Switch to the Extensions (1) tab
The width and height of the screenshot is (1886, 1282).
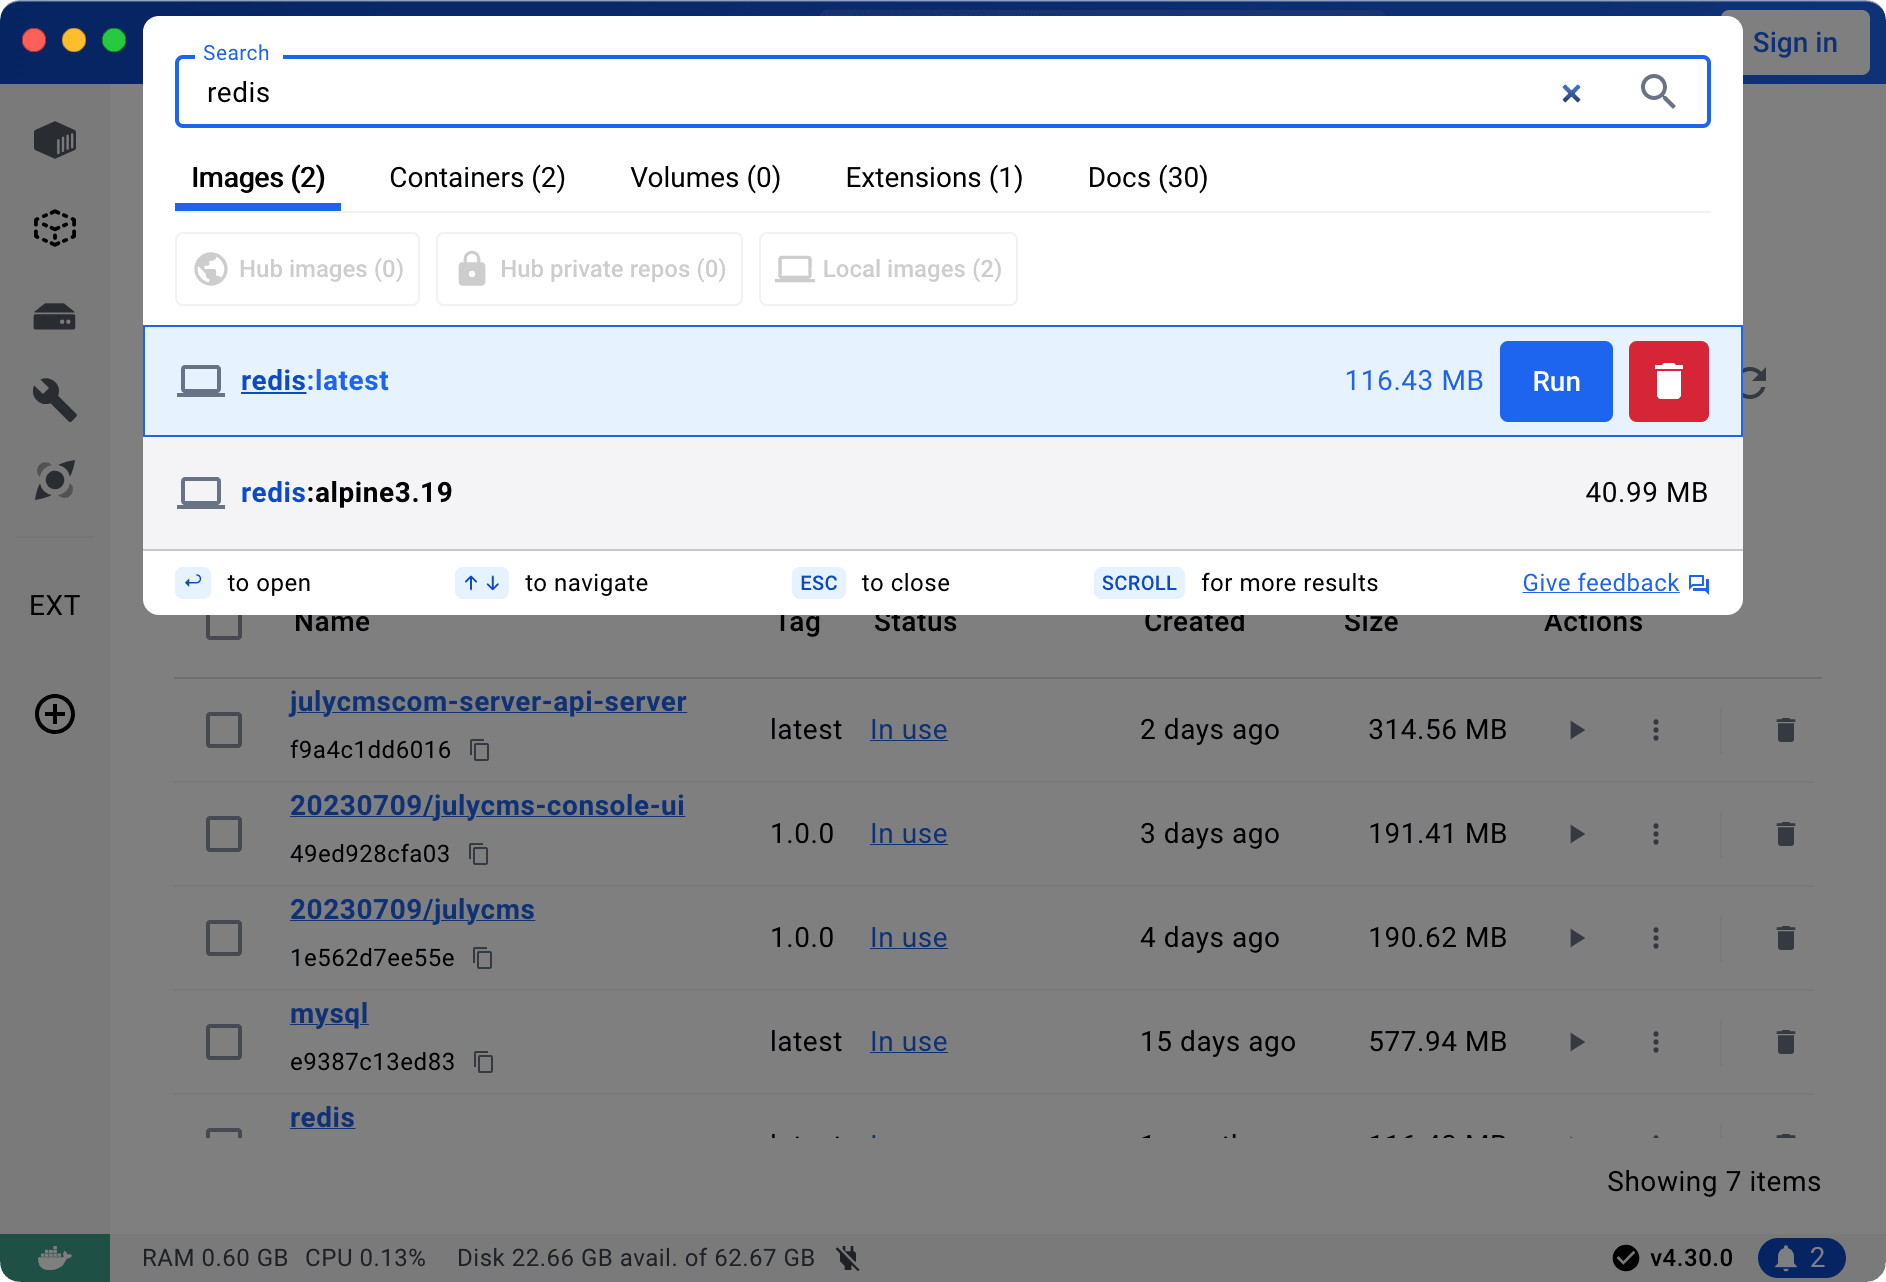click(934, 178)
